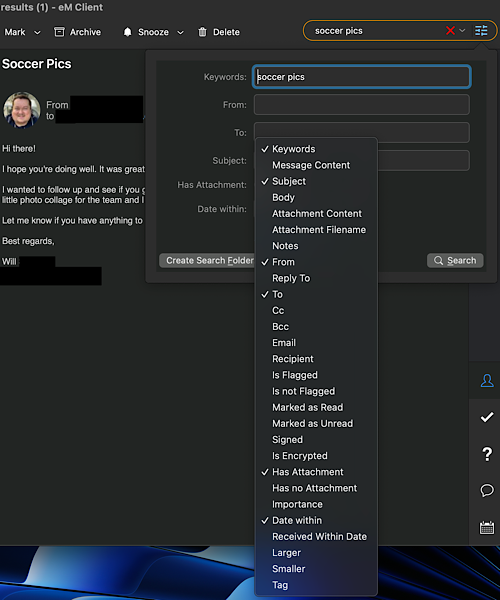
Task: Select Message Content menu item
Action: click(316, 165)
